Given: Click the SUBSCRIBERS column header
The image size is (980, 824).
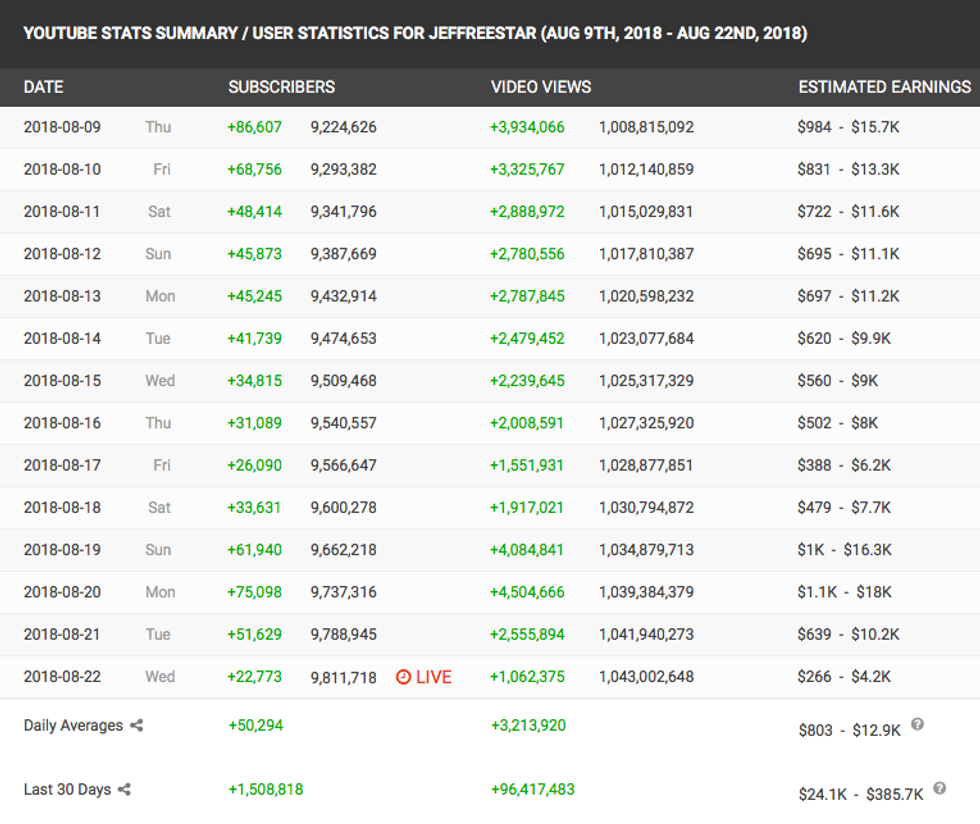Looking at the screenshot, I should point(282,87).
